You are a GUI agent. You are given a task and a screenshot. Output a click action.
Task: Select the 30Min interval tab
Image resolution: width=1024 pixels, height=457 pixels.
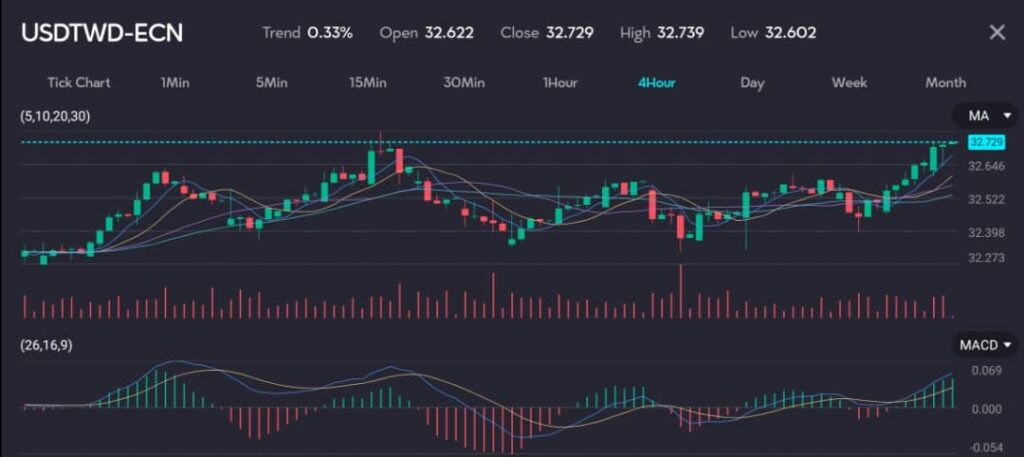(464, 82)
